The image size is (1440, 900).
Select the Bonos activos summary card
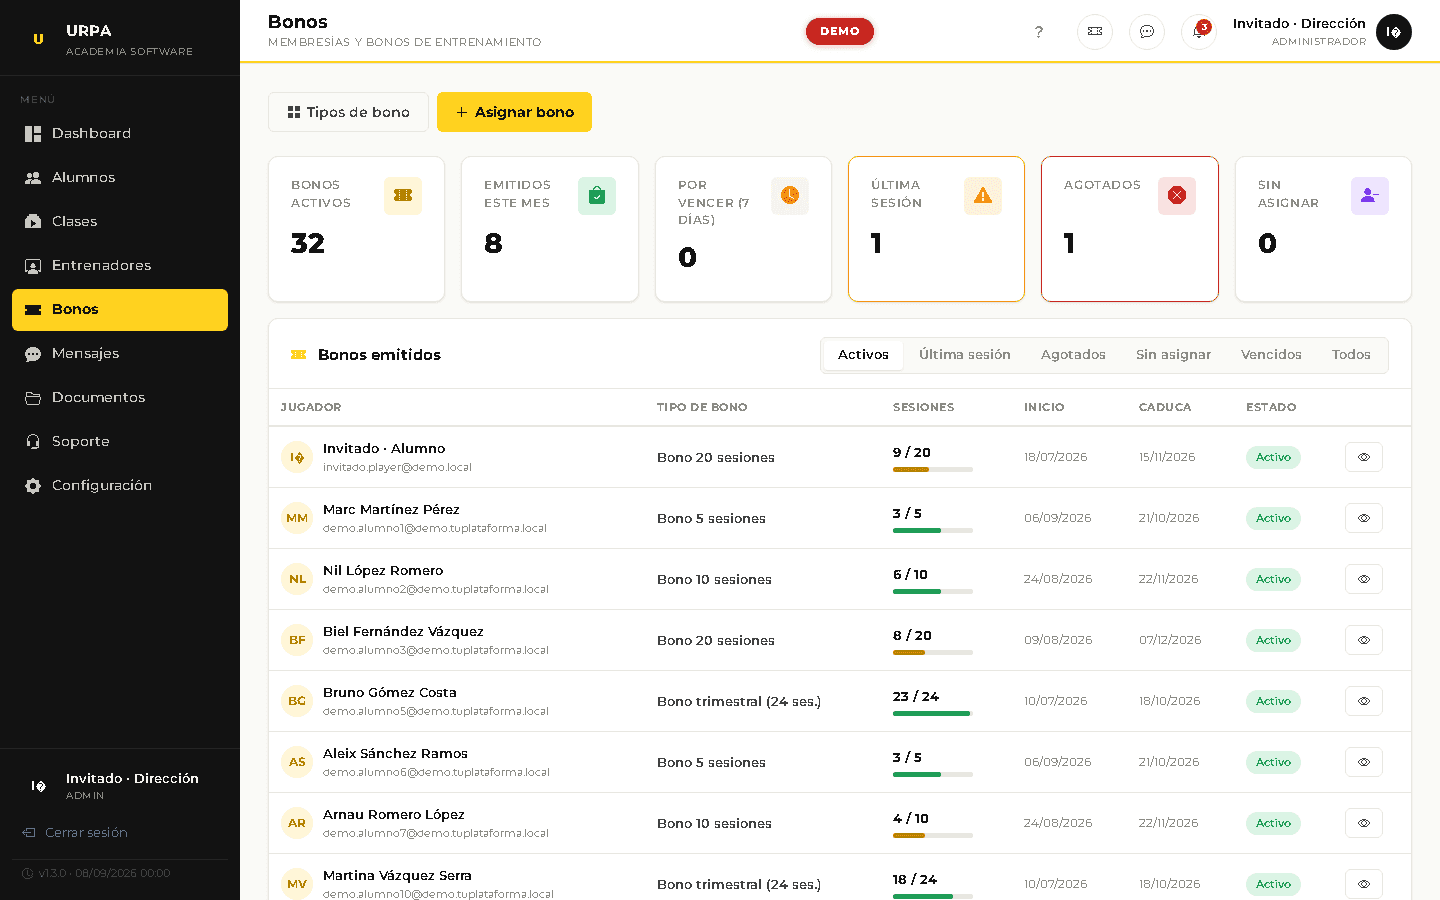tap(356, 229)
